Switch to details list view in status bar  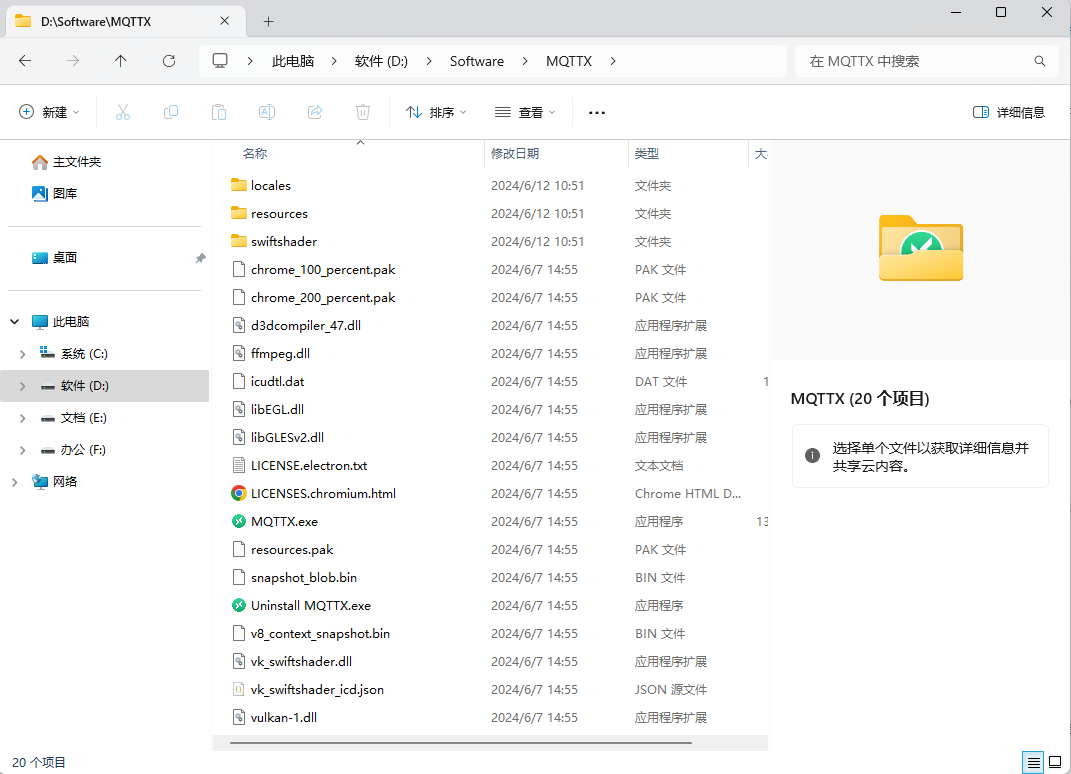pyautogui.click(x=1034, y=762)
